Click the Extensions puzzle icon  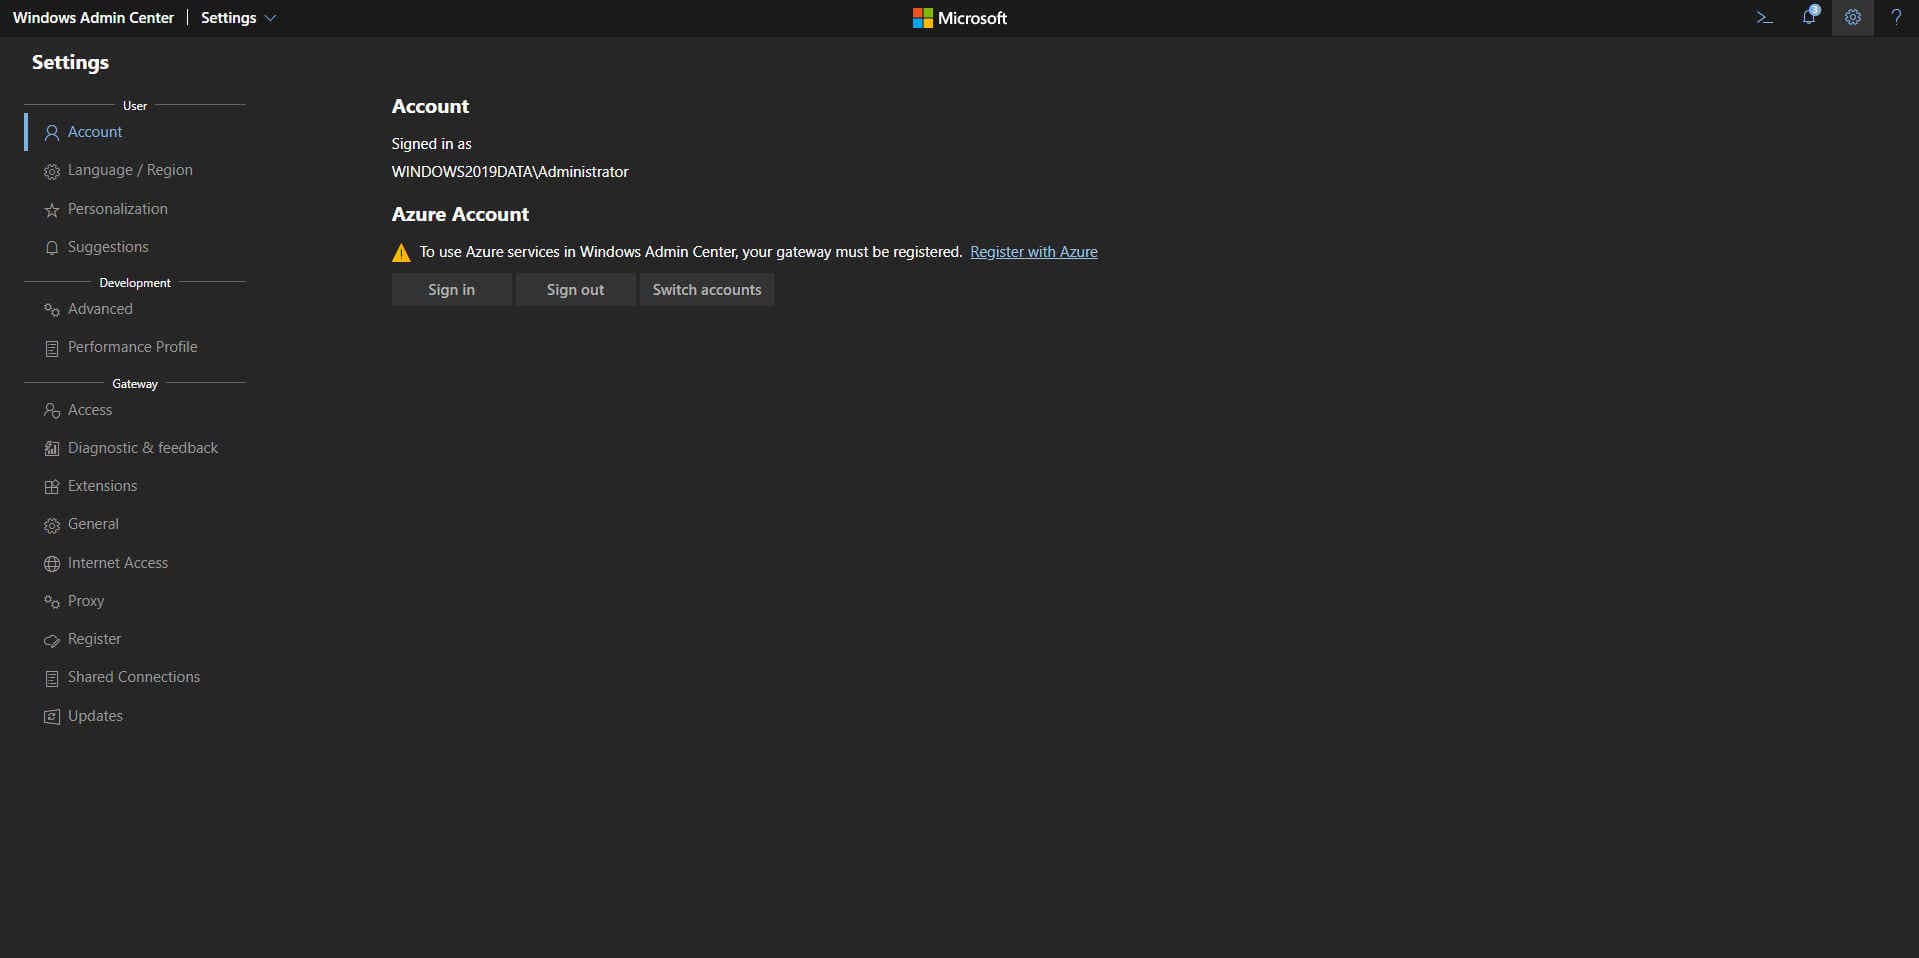[52, 487]
